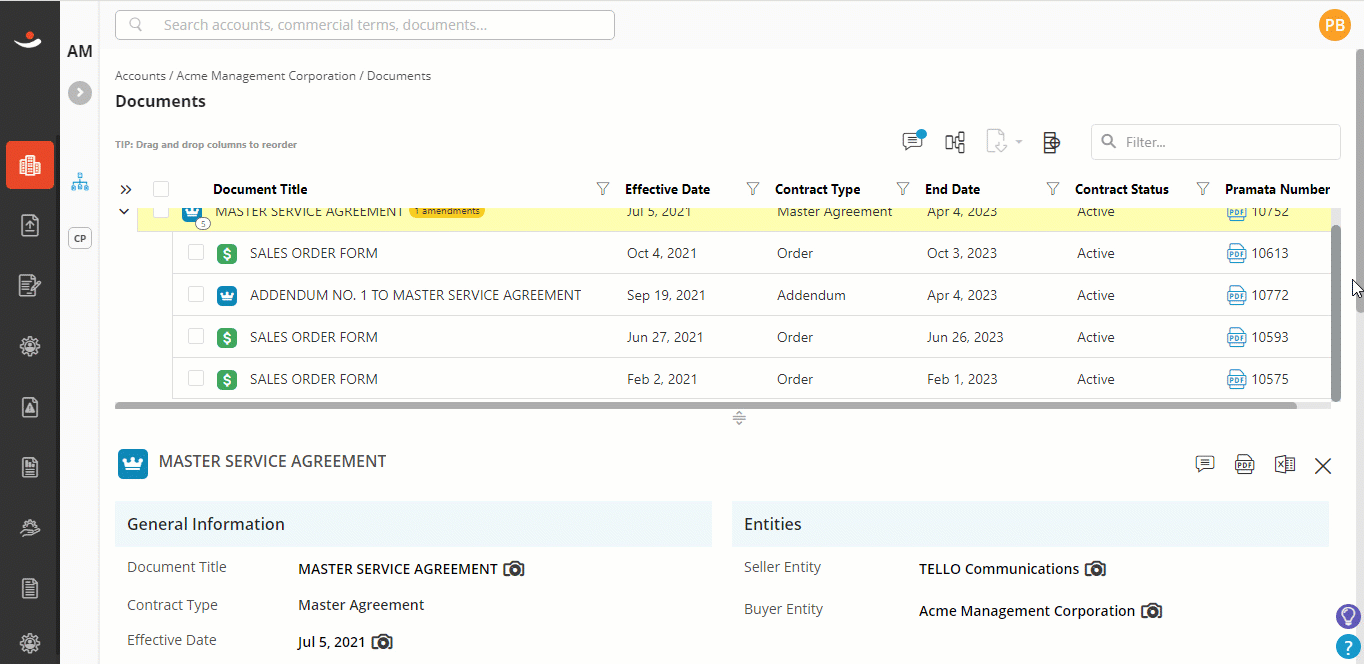Click the Excel export icon in detail panel
Image resolution: width=1364 pixels, height=664 pixels.
1285,464
